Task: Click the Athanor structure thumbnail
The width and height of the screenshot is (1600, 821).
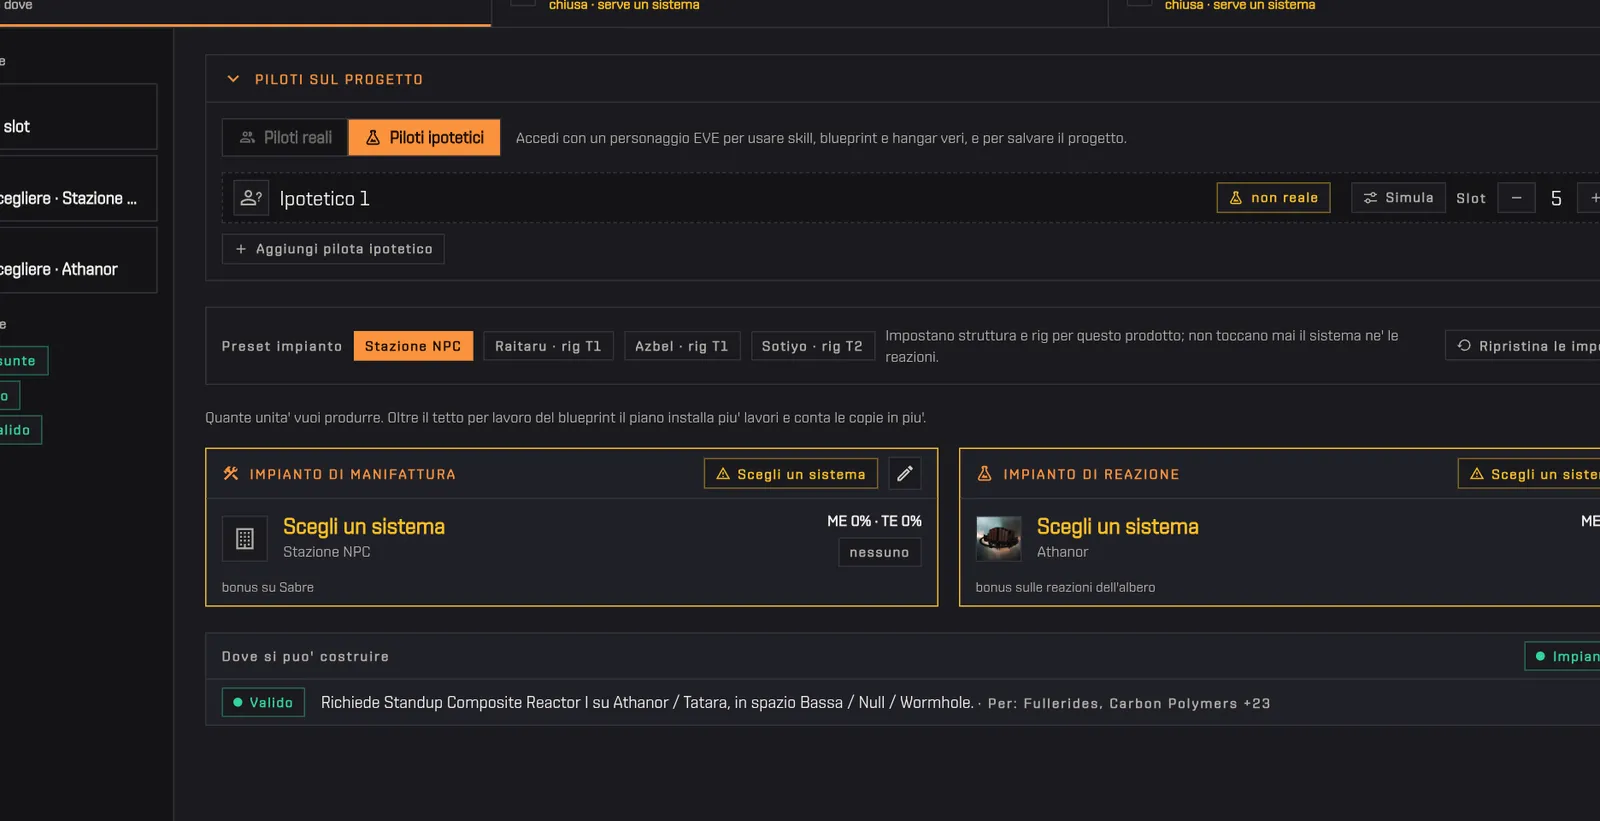Action: tap(998, 539)
